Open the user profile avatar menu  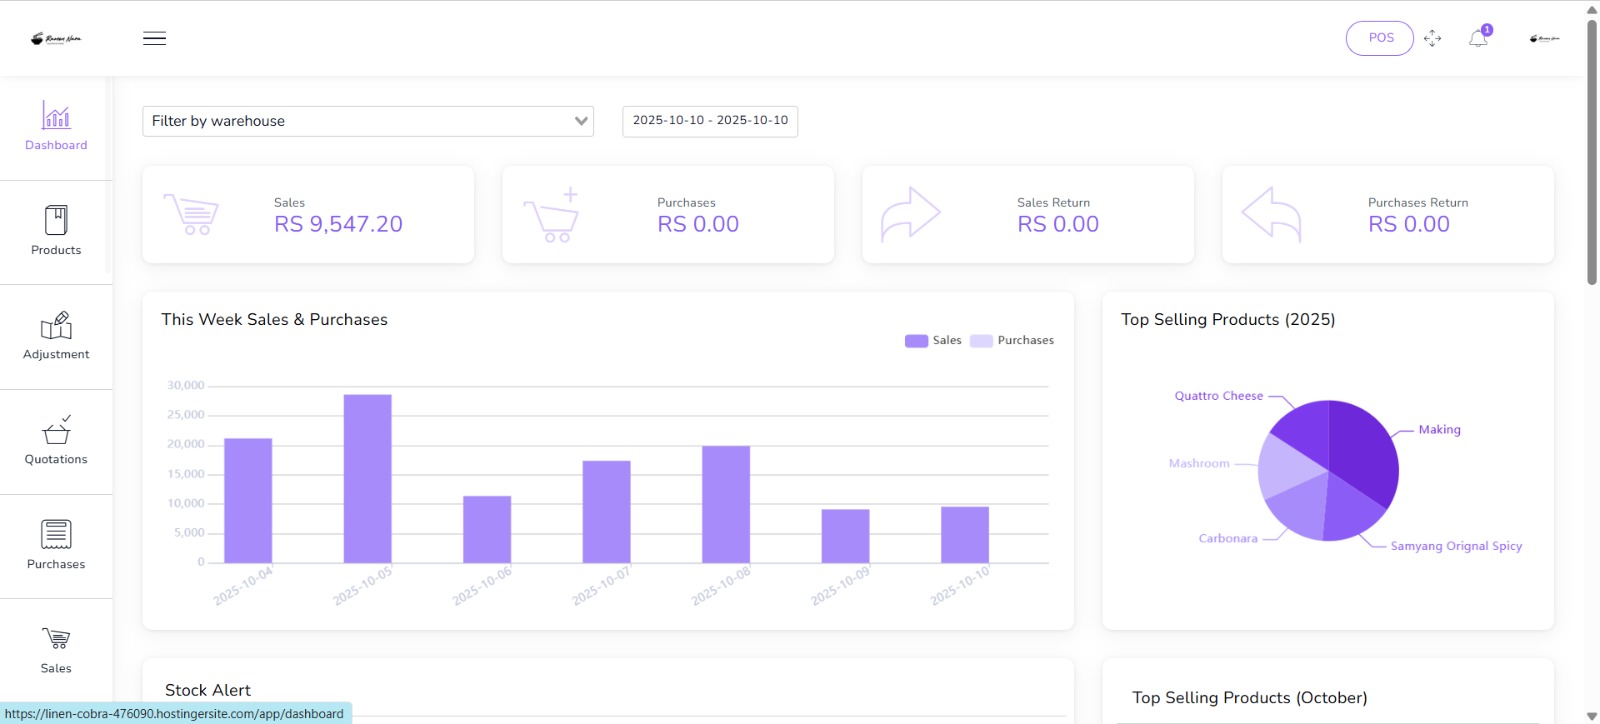click(1545, 38)
